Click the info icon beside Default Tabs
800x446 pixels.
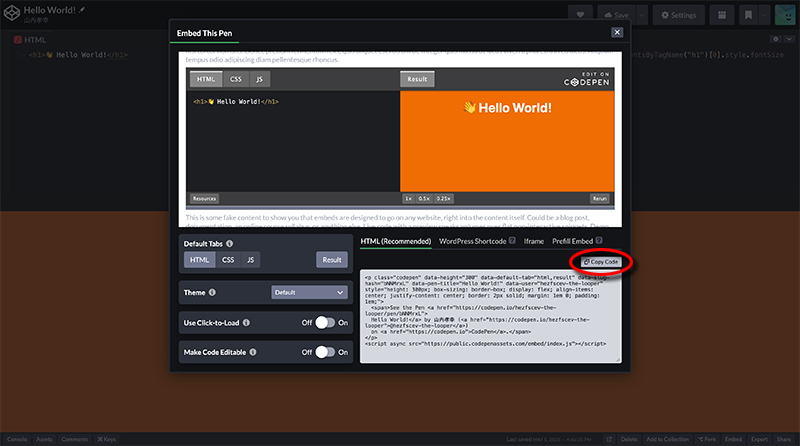(231, 242)
